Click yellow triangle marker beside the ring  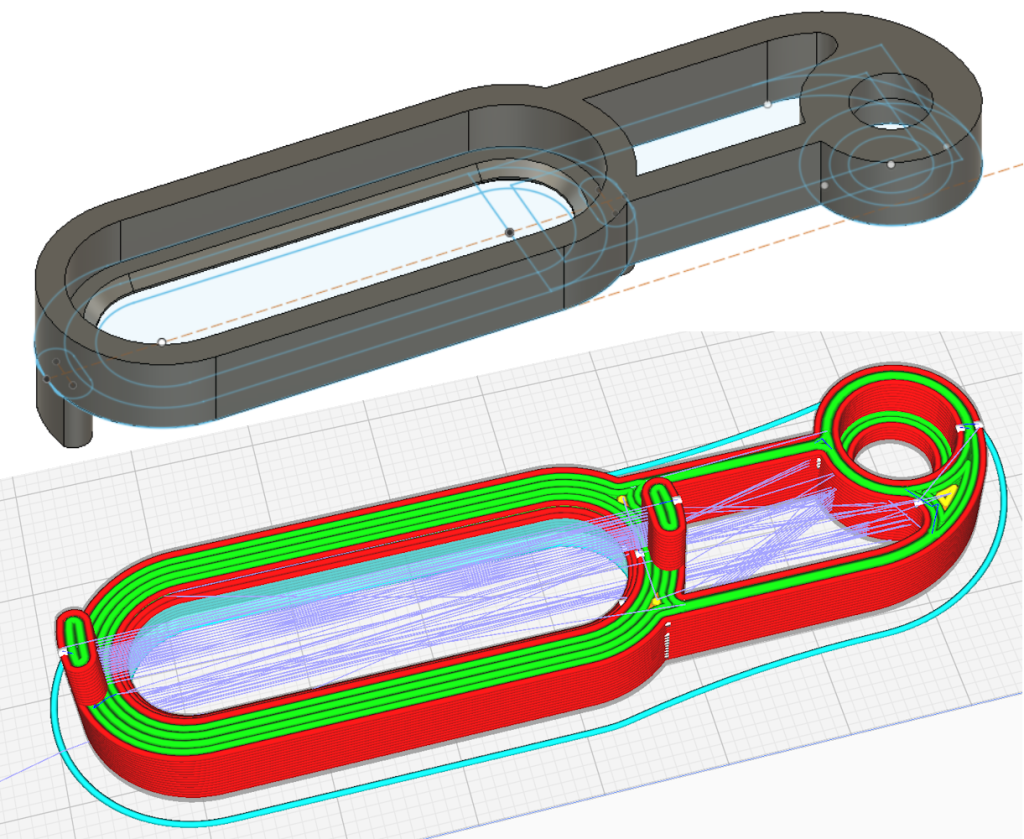click(946, 492)
